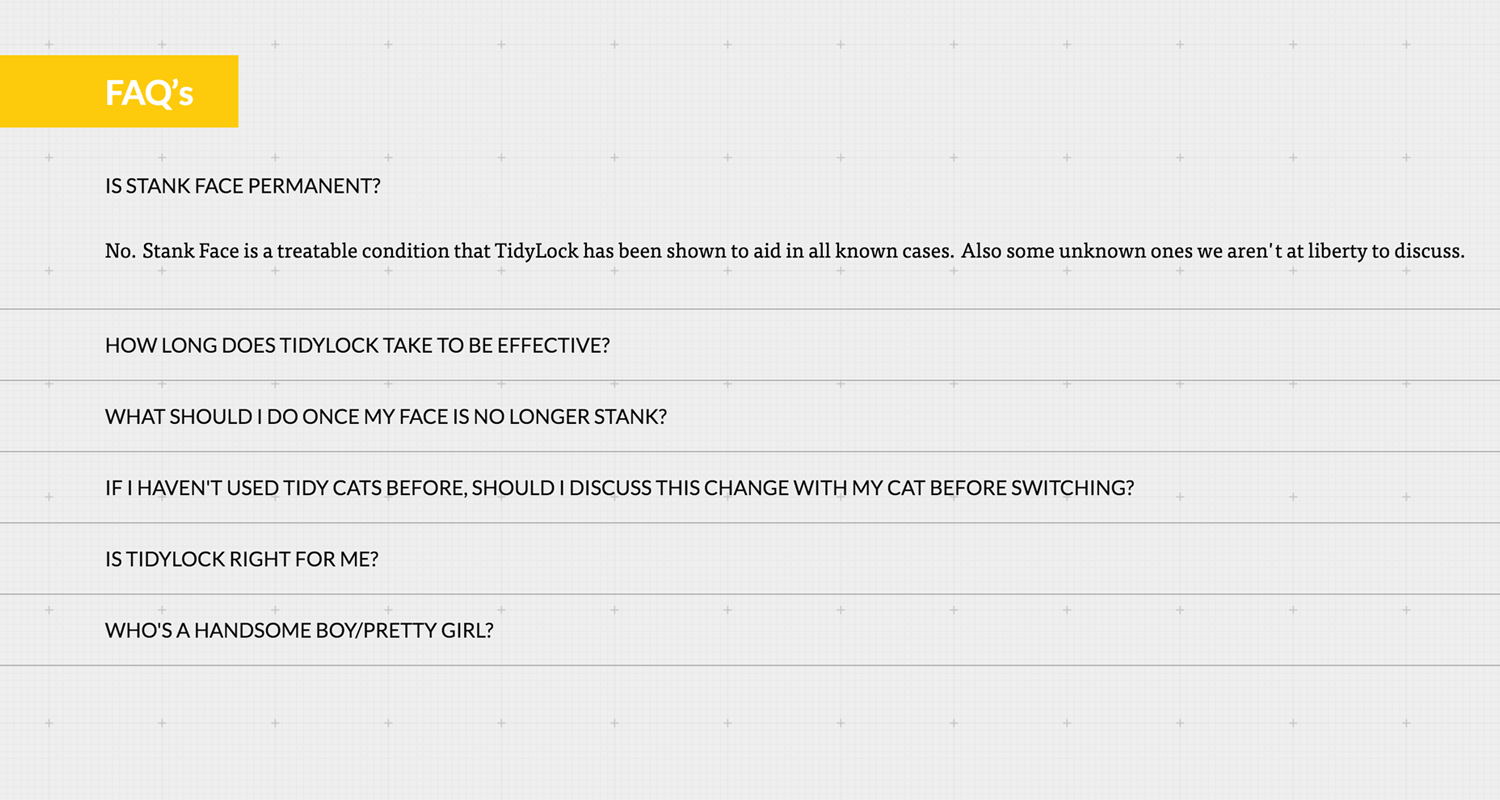Click the yellow FAQ's heading banner

coord(119,91)
